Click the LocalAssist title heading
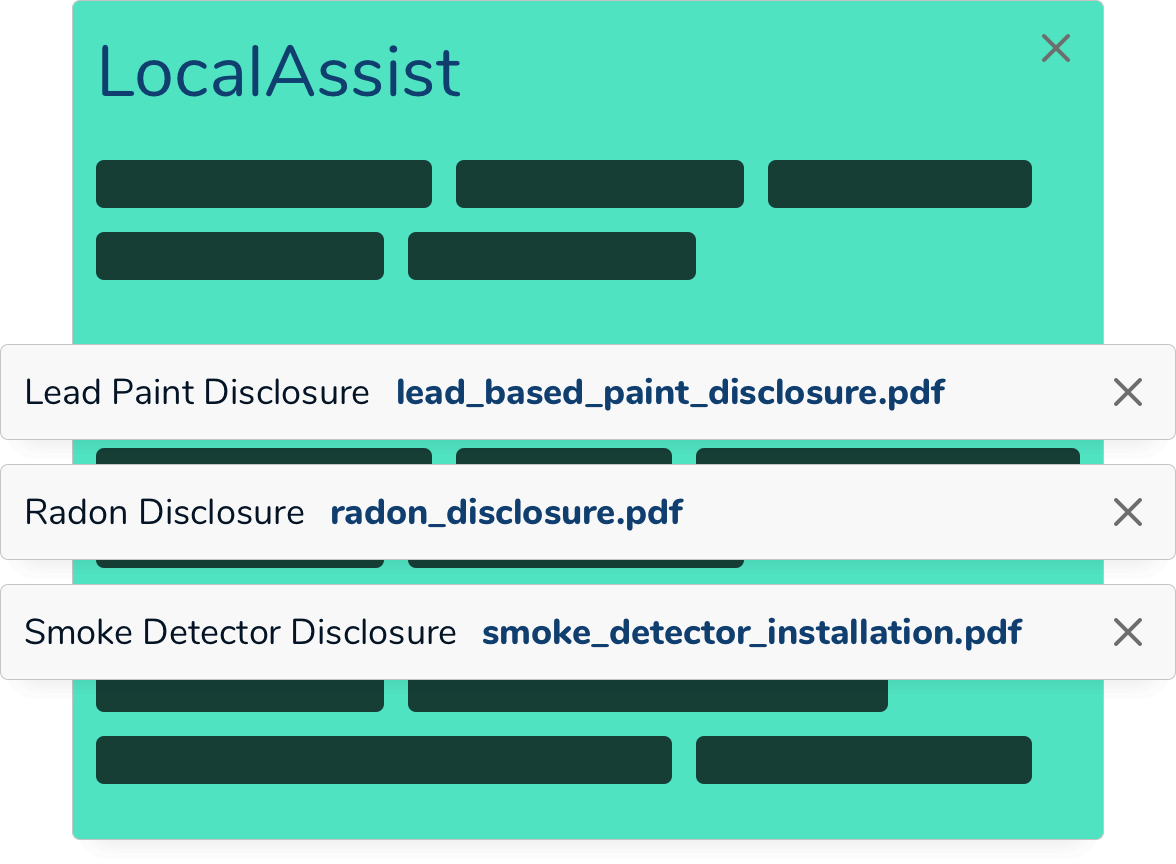The image size is (1176, 864). (279, 70)
